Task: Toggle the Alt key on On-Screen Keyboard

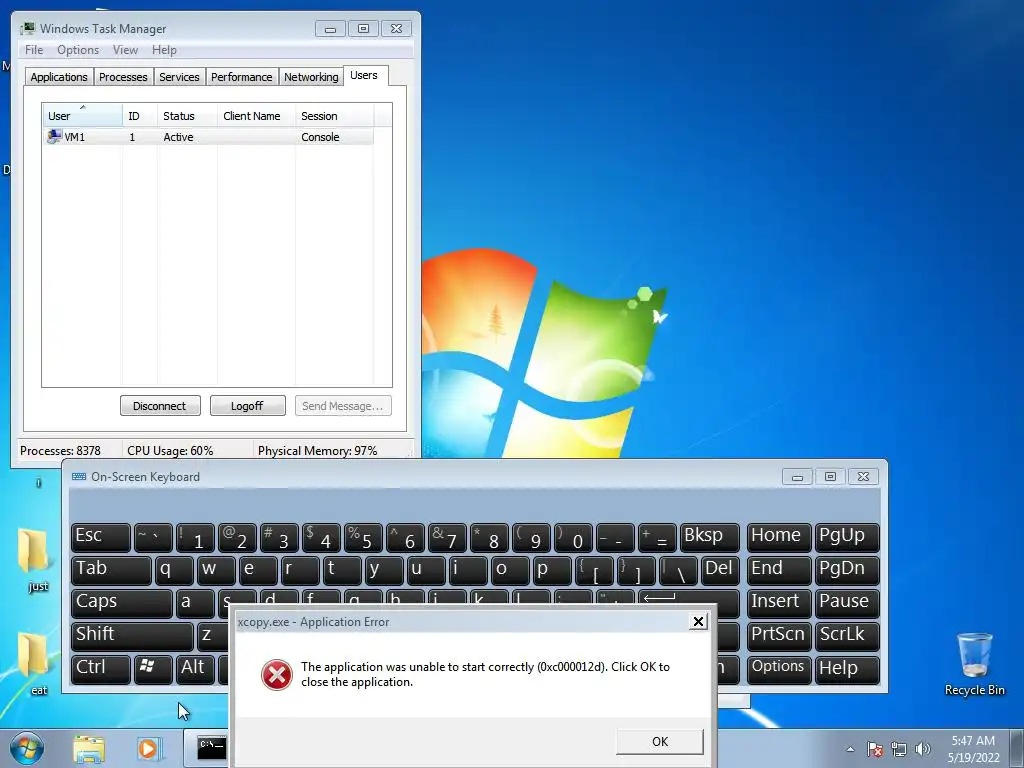Action: (x=195, y=668)
